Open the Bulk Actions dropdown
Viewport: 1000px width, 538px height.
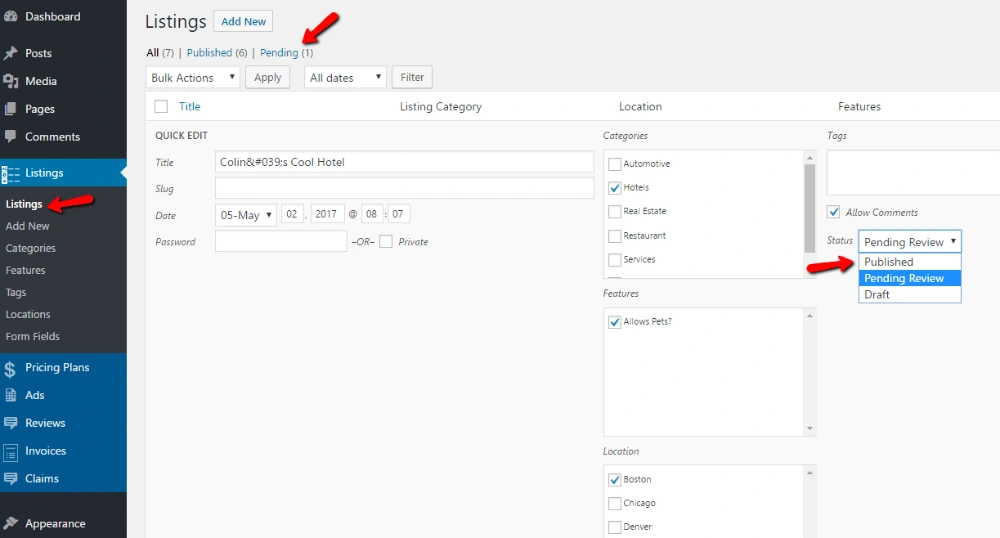point(193,77)
